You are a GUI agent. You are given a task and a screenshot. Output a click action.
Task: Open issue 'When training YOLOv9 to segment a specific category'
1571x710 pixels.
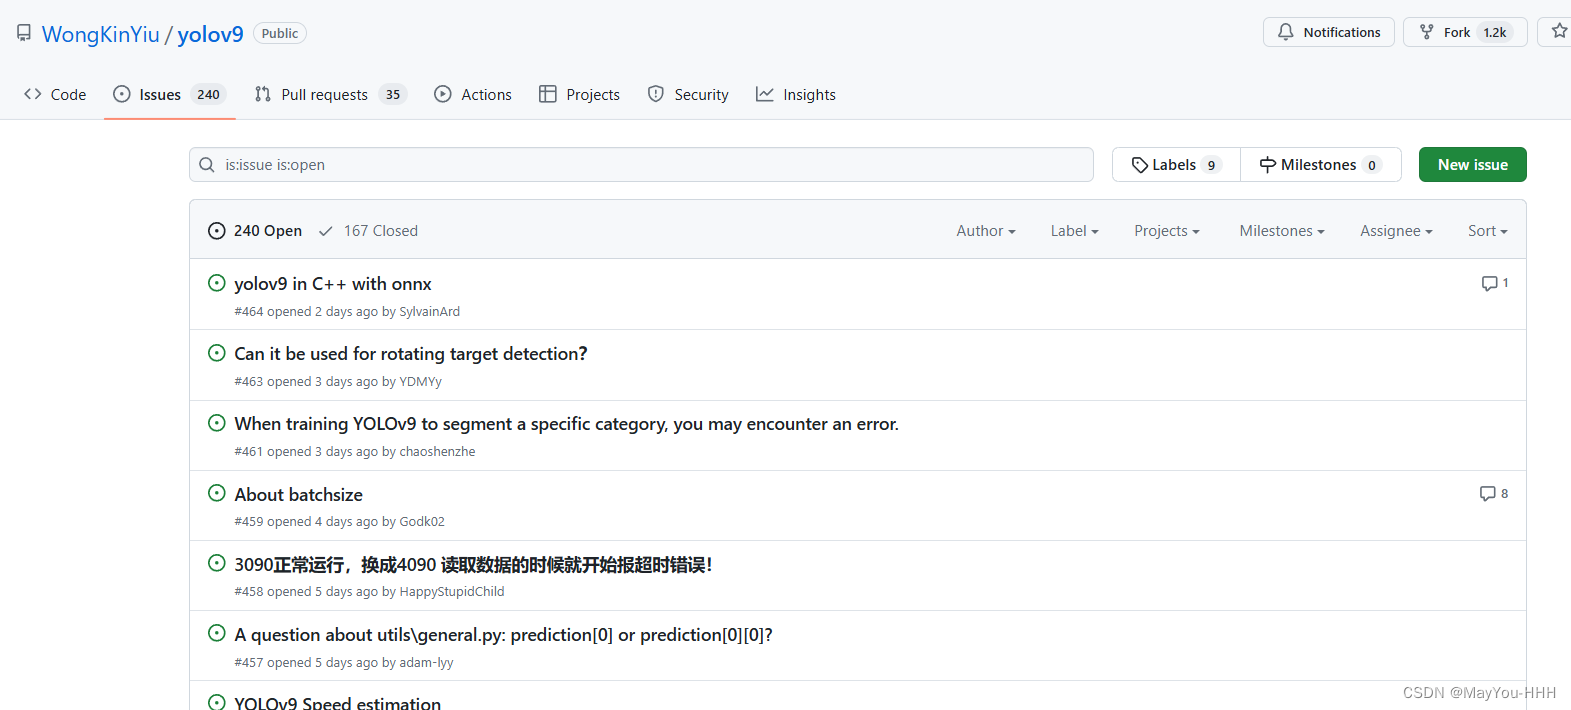[x=567, y=424]
